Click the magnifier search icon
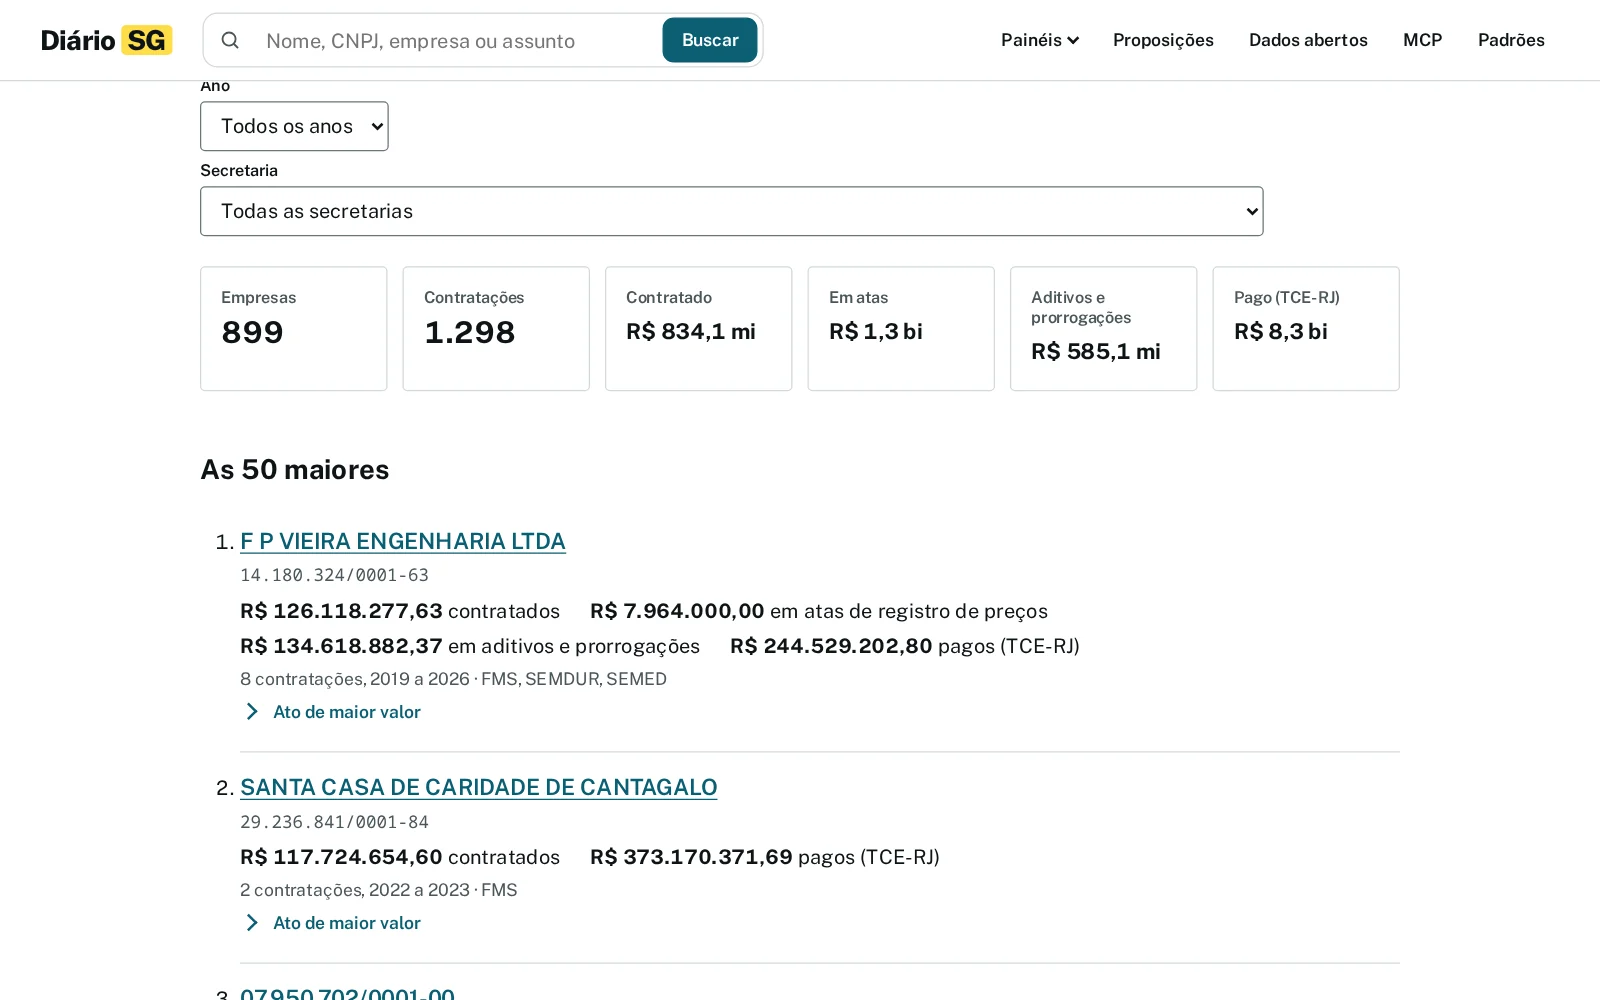 click(230, 40)
